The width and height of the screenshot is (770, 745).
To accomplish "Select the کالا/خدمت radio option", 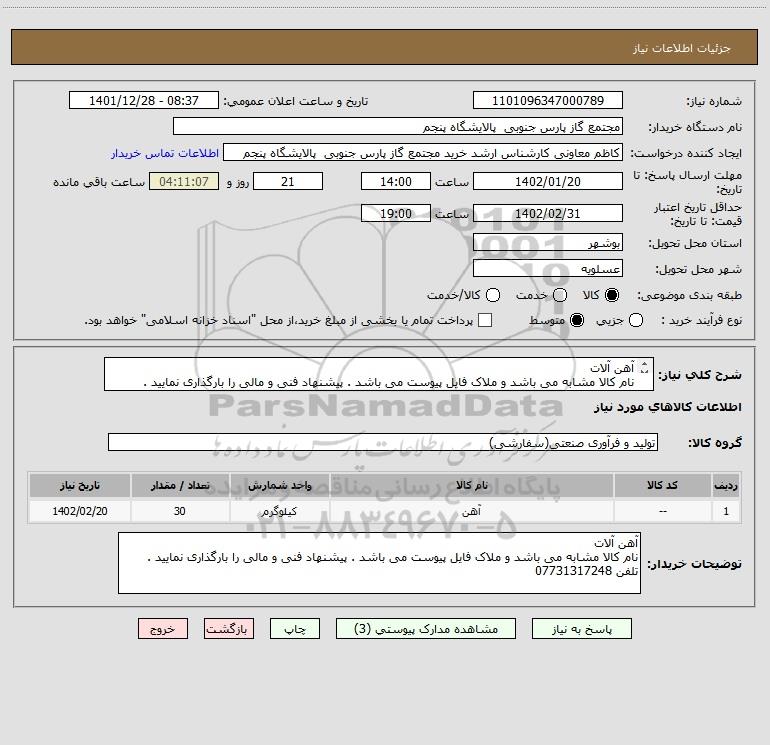I will (493, 295).
